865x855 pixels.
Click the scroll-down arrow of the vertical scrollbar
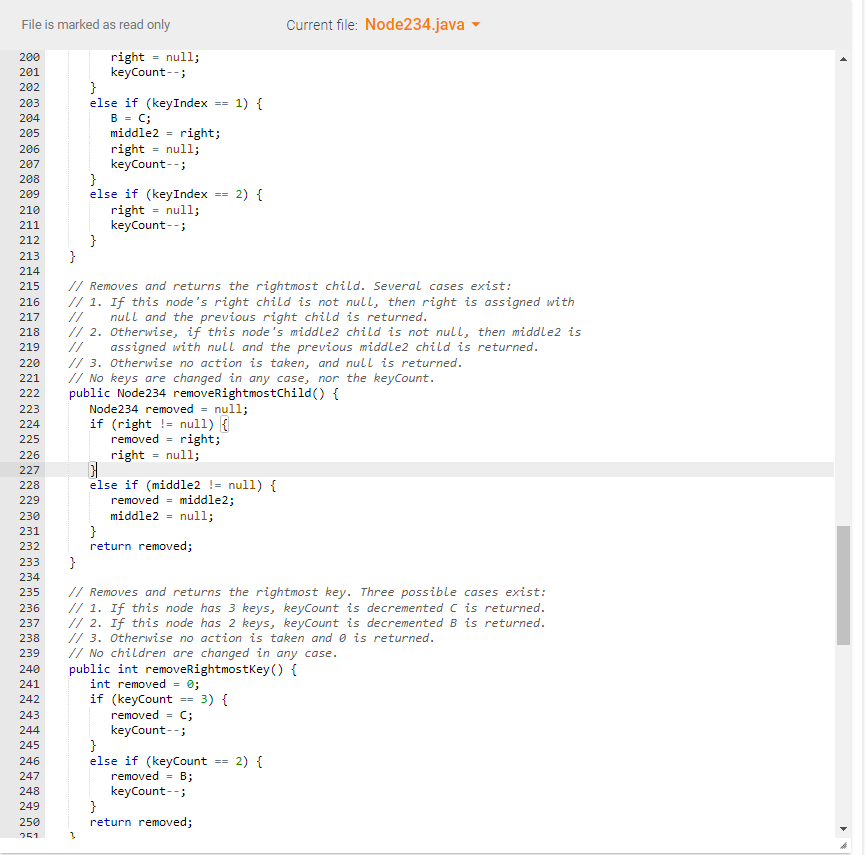pyautogui.click(x=843, y=828)
